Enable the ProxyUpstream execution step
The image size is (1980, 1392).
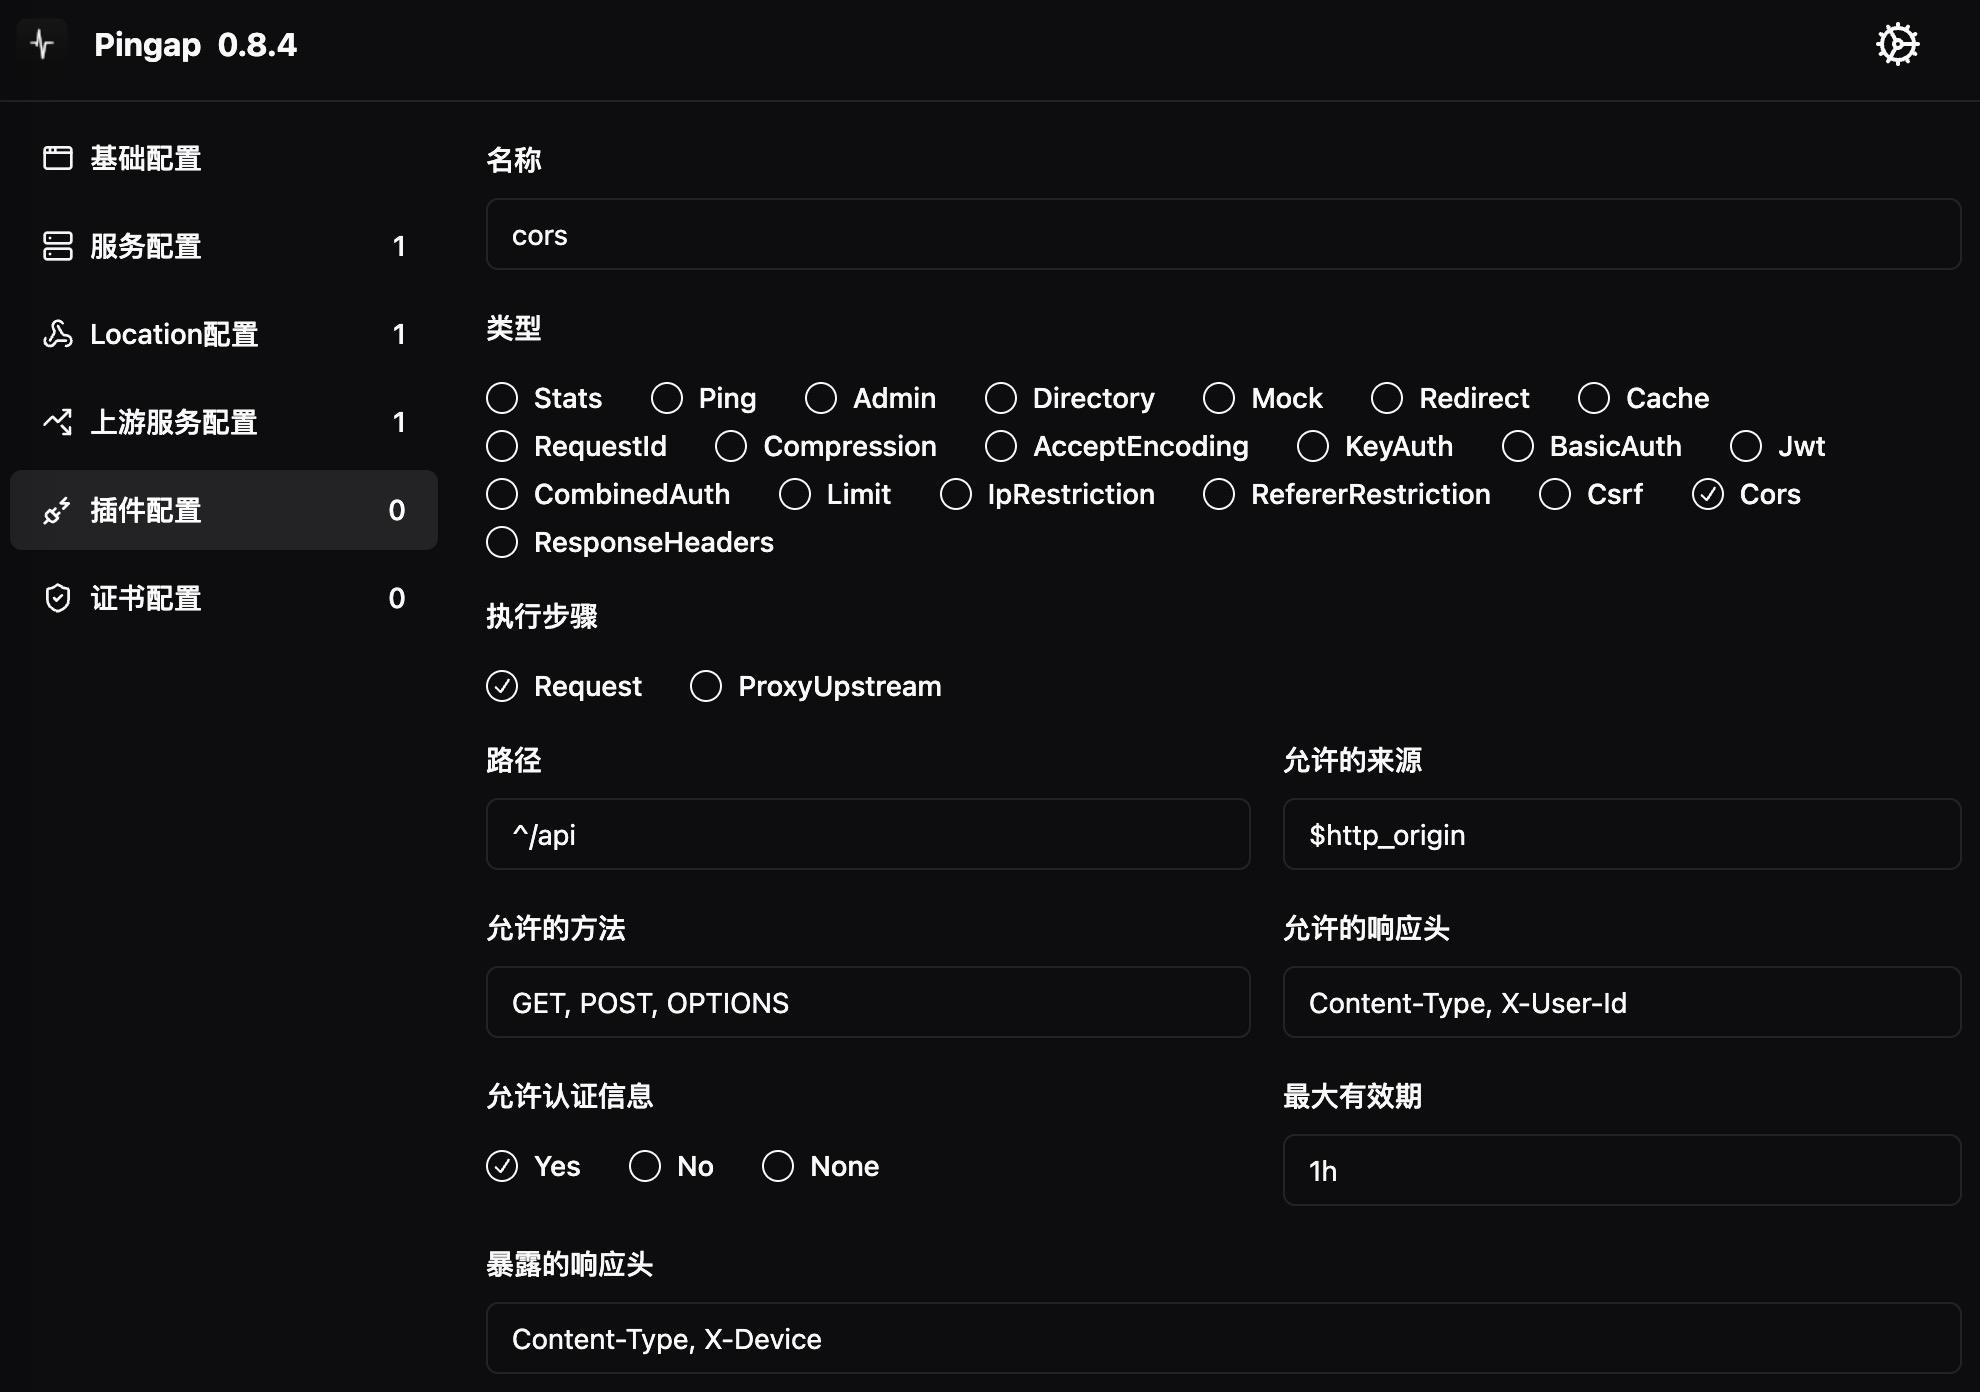[708, 687]
